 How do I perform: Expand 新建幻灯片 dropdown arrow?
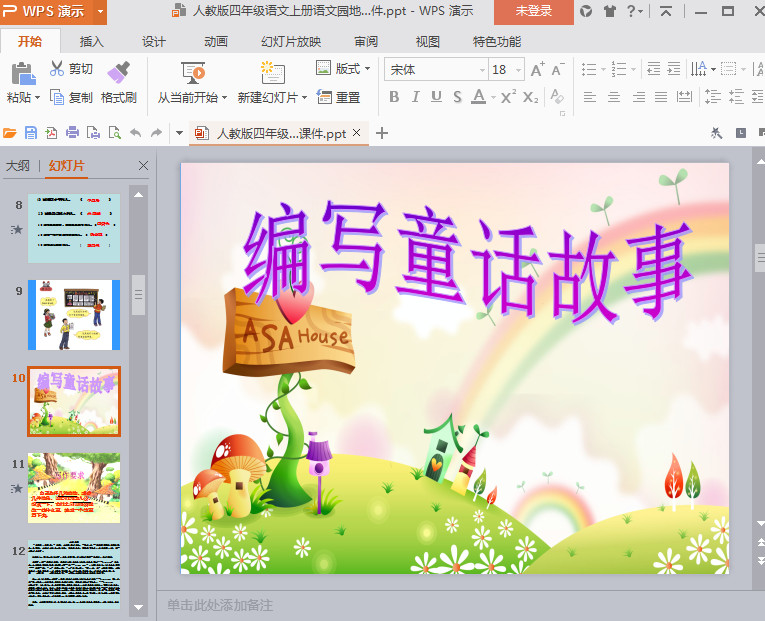[x=304, y=98]
